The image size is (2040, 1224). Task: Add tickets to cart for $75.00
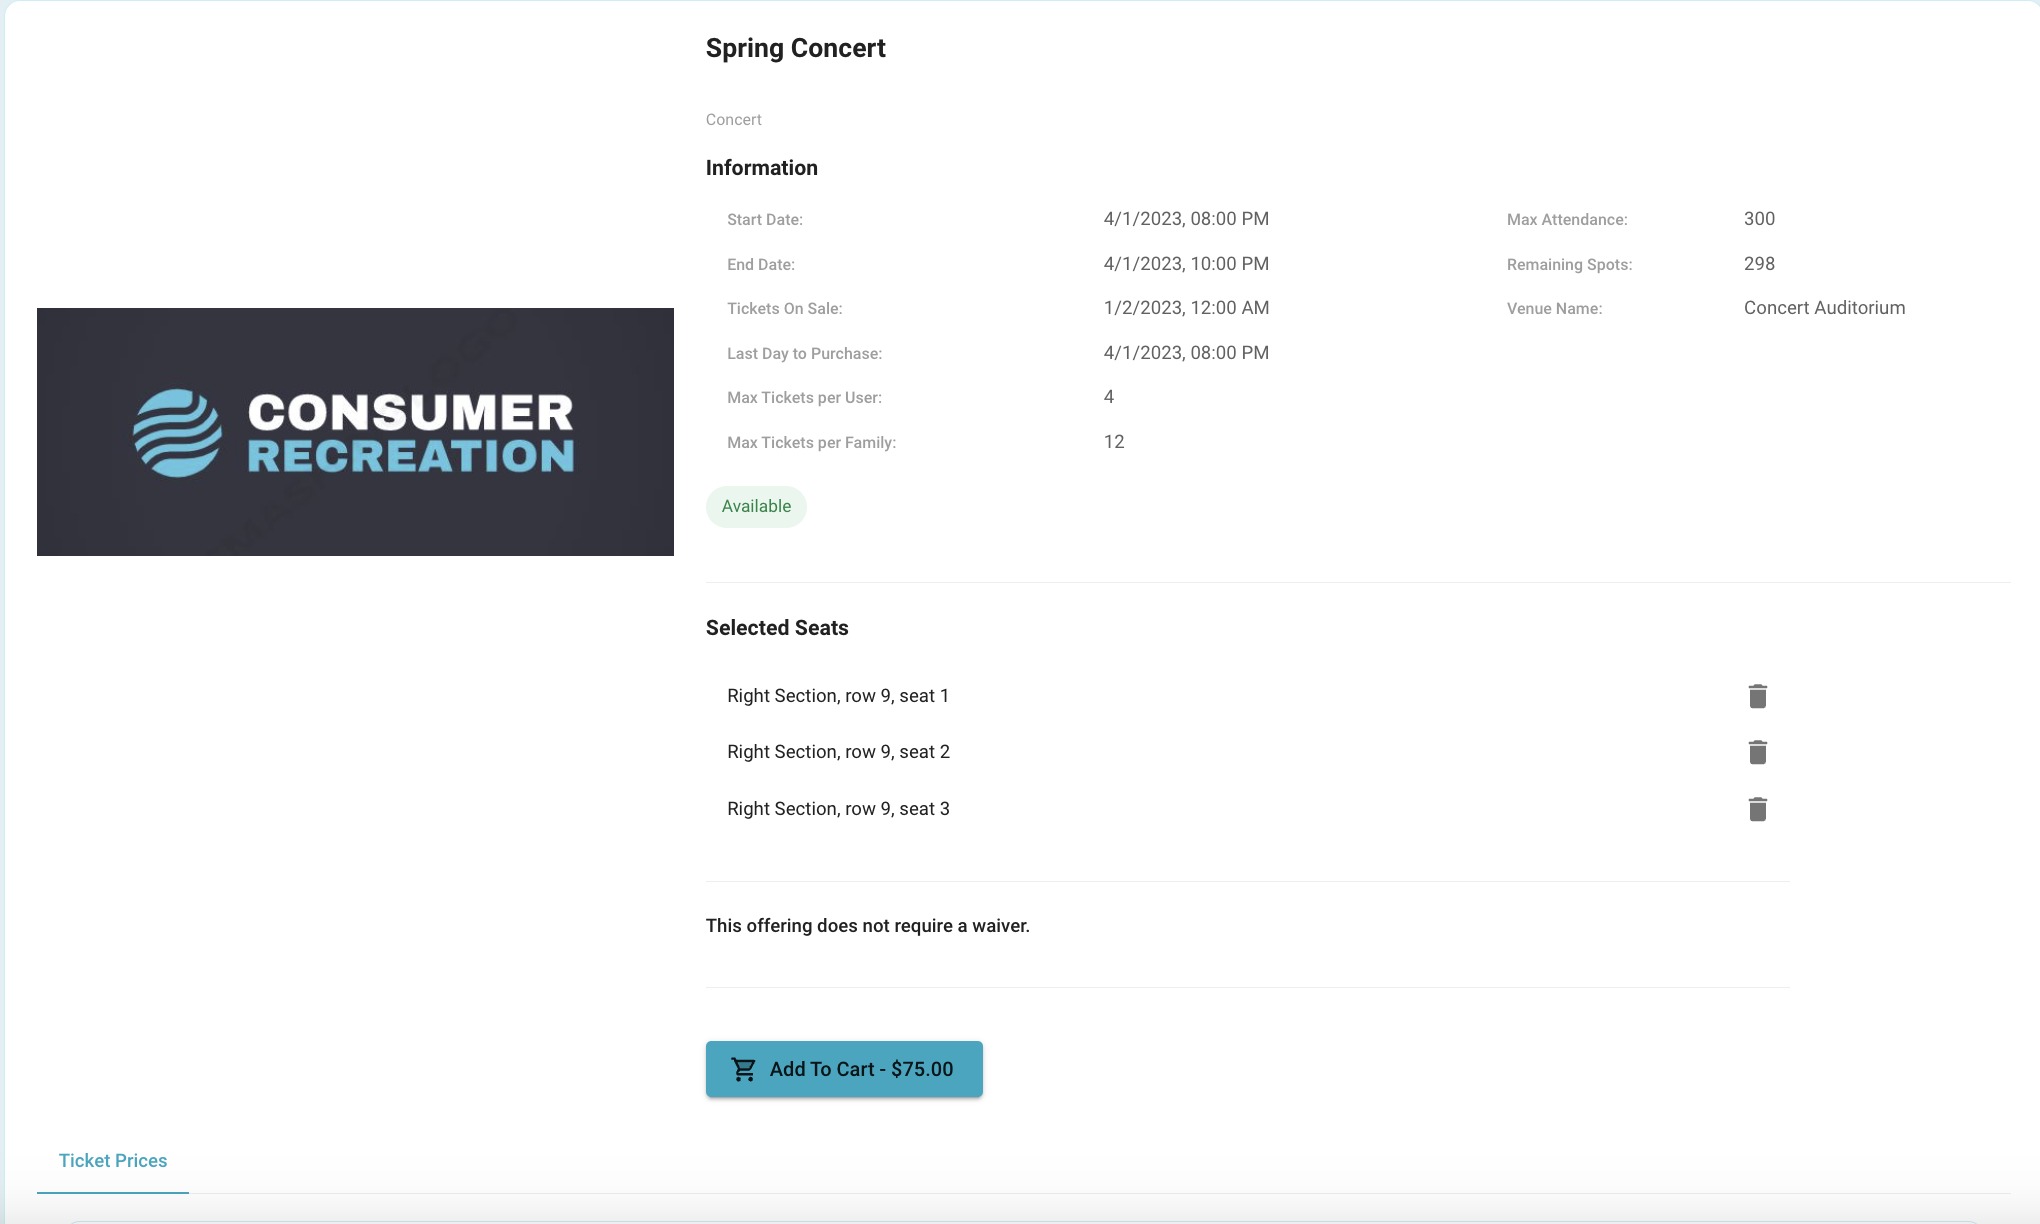tap(844, 1069)
